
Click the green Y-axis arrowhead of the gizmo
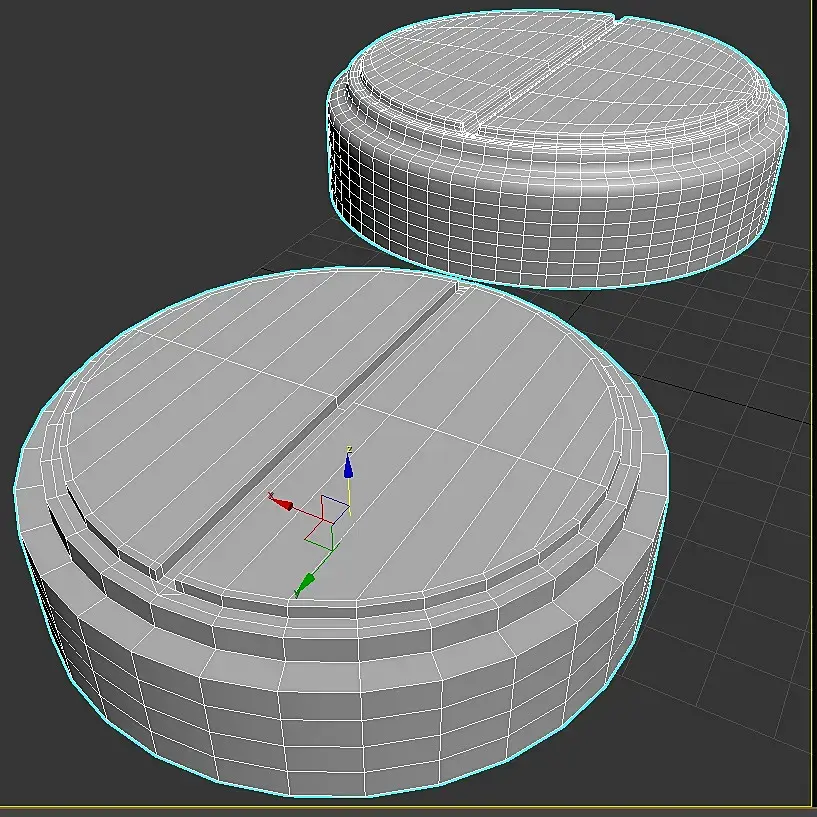point(307,582)
